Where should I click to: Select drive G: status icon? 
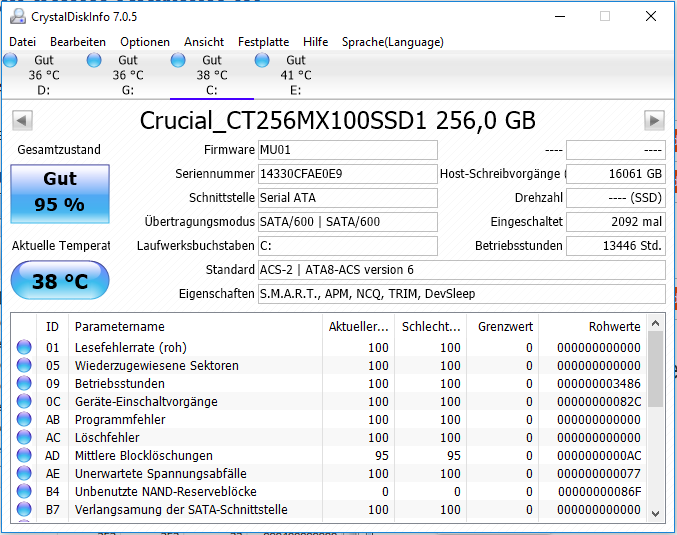pos(94,60)
